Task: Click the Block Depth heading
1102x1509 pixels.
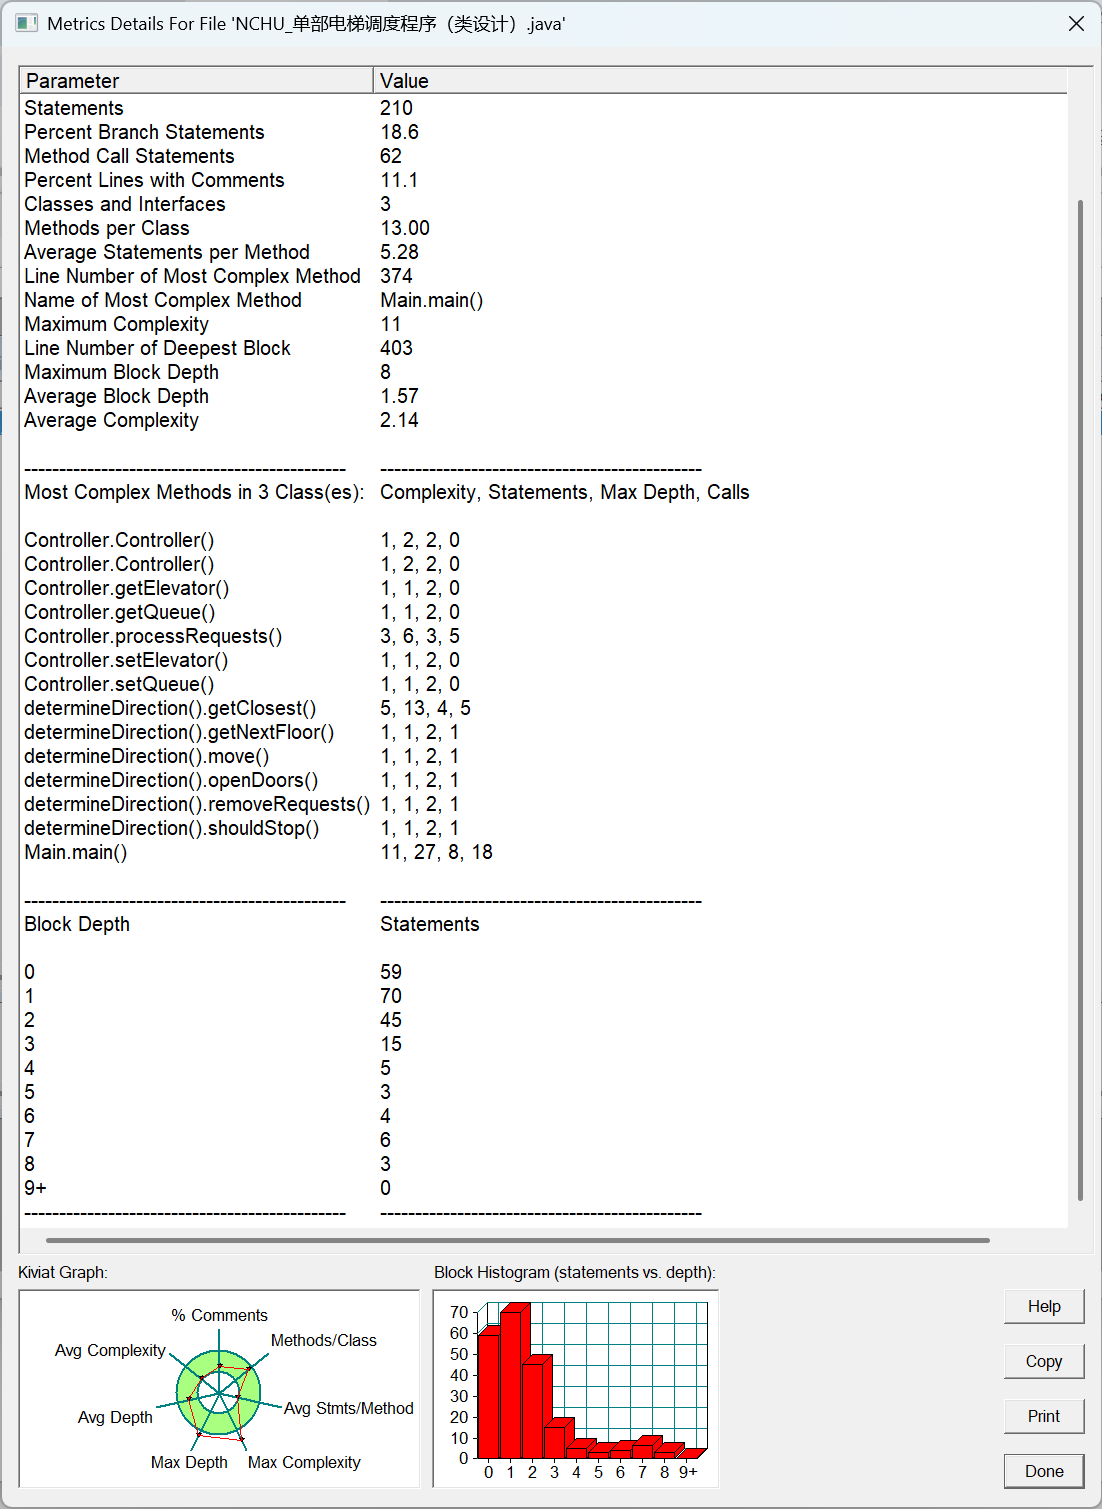Action: point(77,924)
